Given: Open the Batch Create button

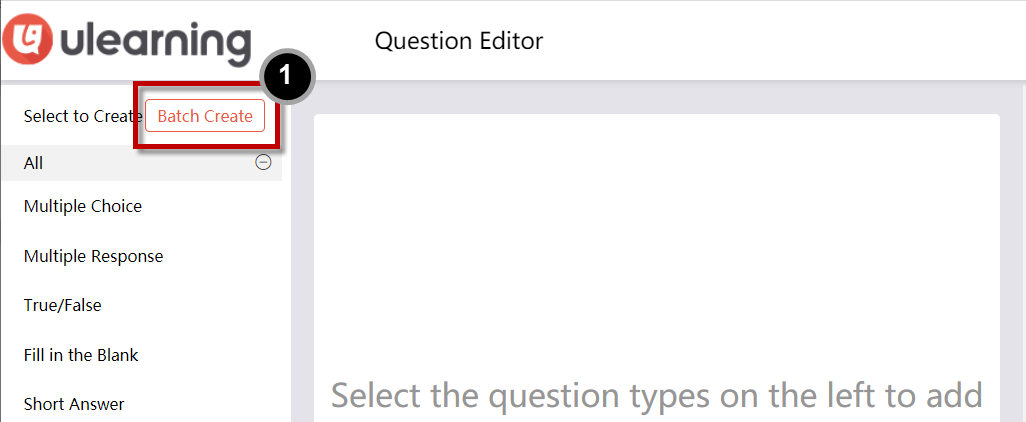Looking at the screenshot, I should pos(205,116).
